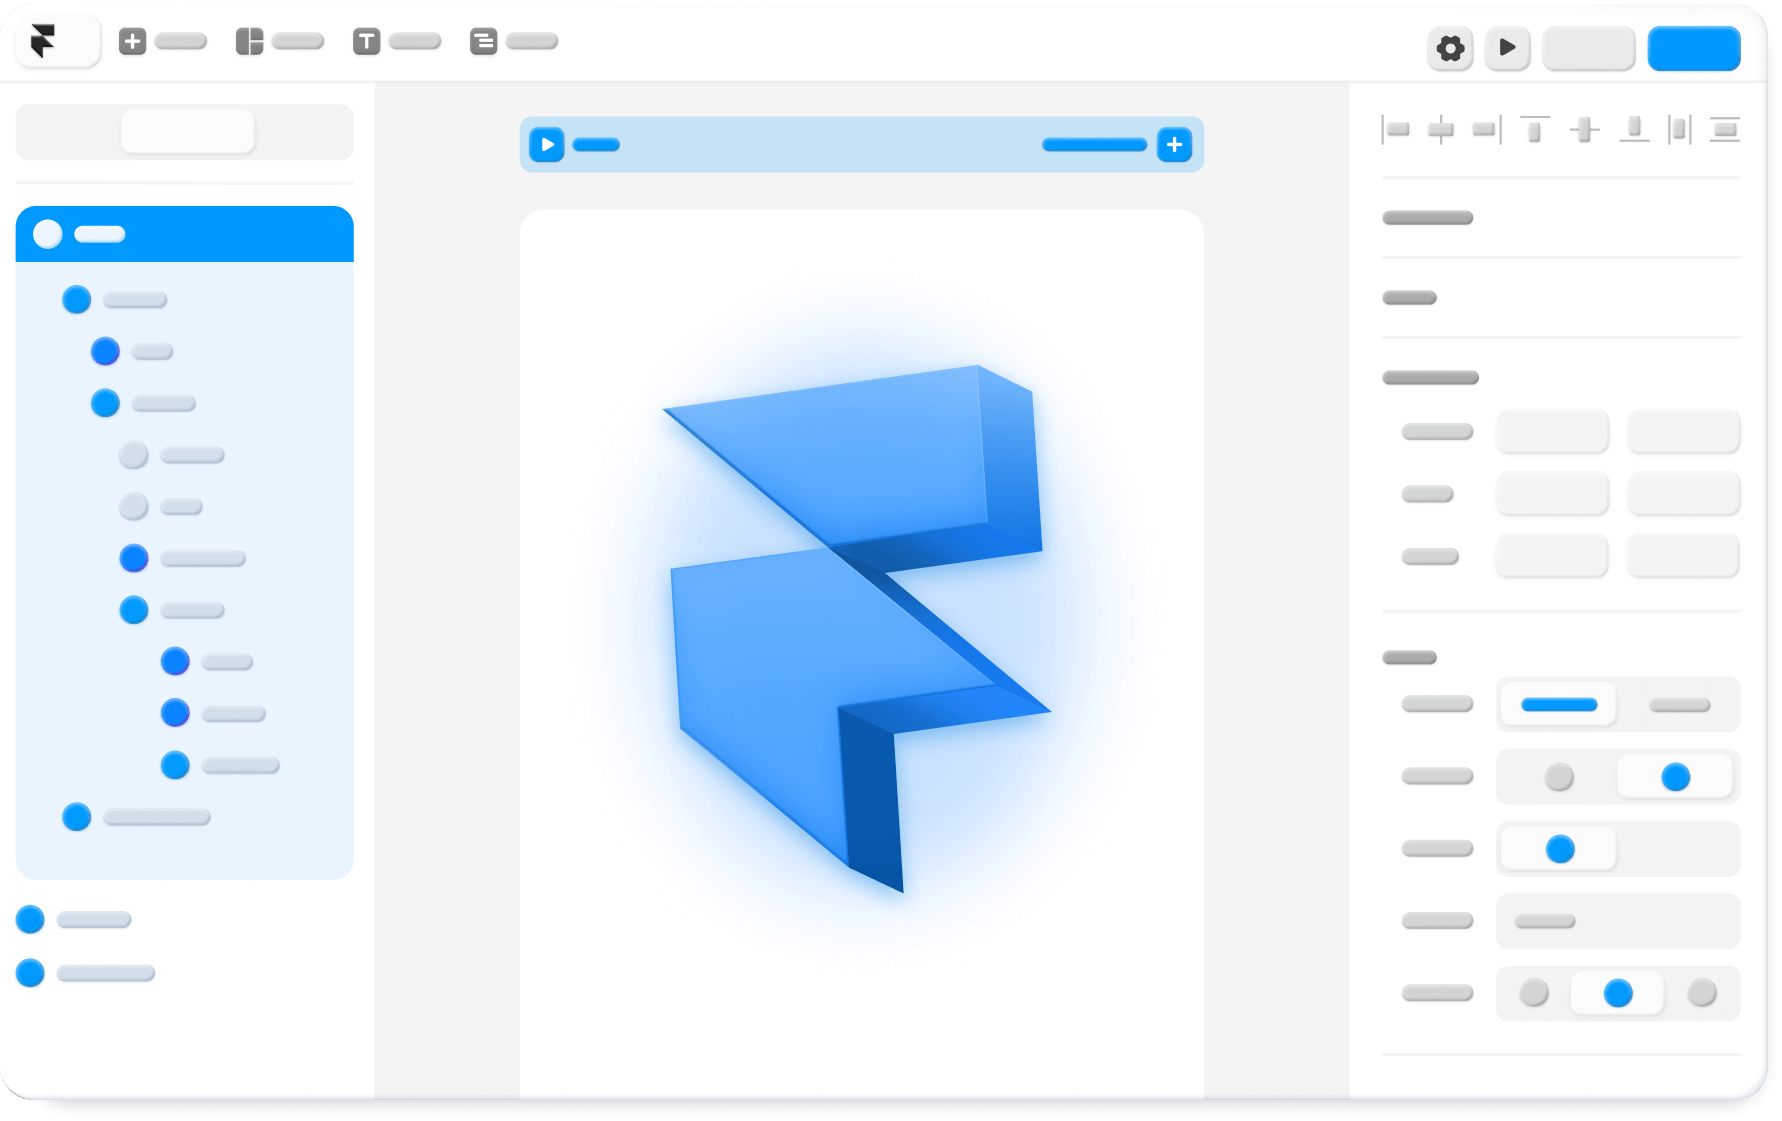Click the distribute vertically icon
The height and width of the screenshot is (1121, 1782).
[1725, 129]
